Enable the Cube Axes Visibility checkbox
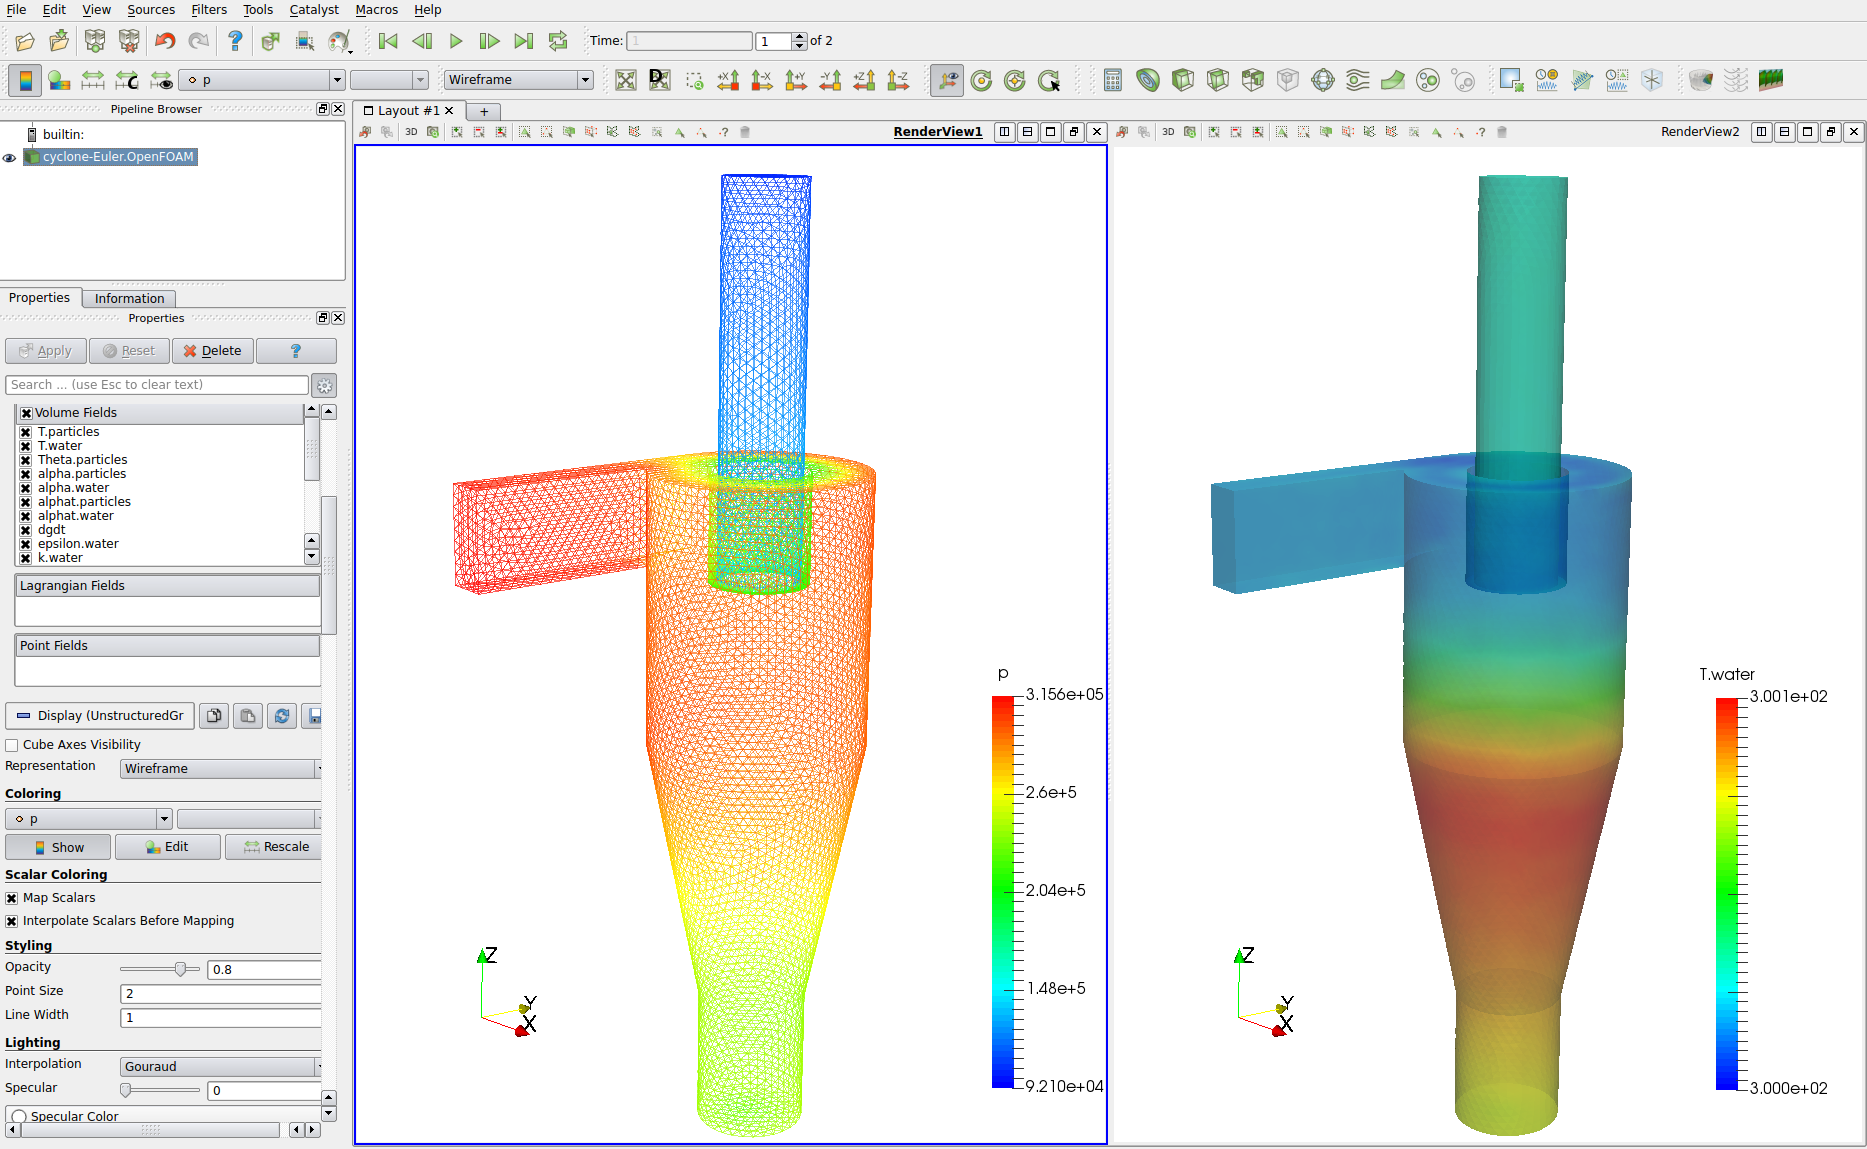 (12, 745)
